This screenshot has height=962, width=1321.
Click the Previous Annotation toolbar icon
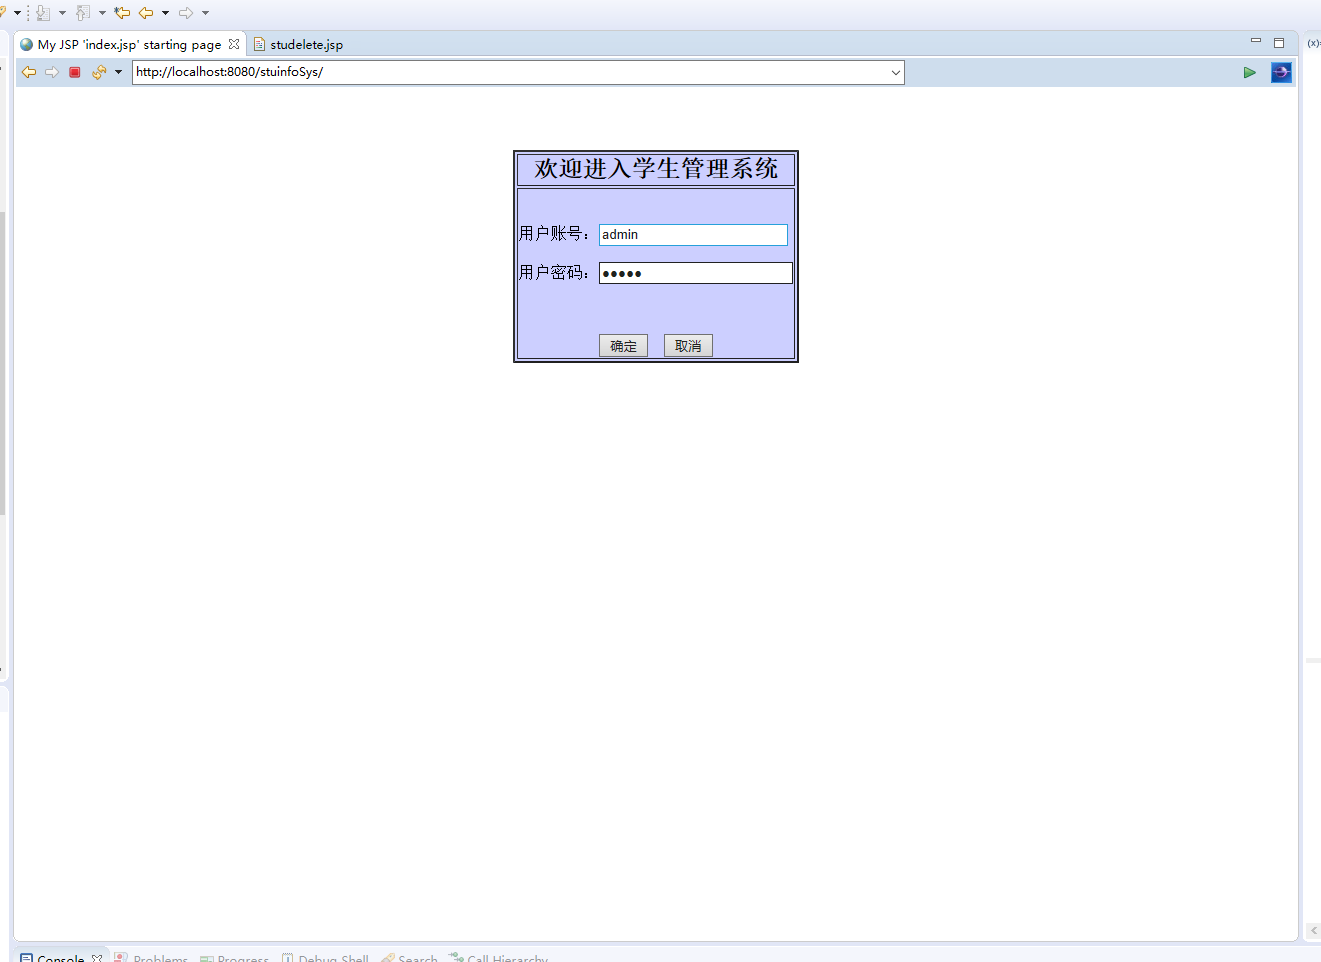(83, 13)
